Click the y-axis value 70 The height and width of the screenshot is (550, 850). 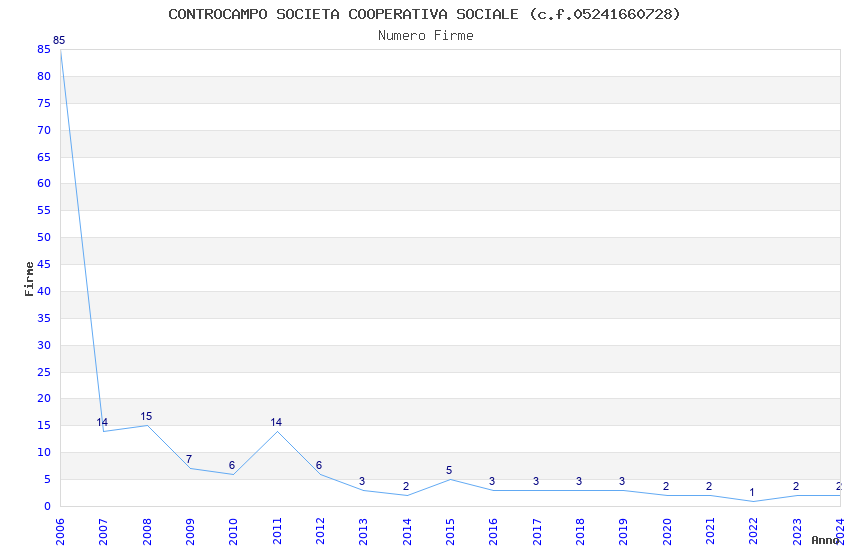tap(44, 130)
